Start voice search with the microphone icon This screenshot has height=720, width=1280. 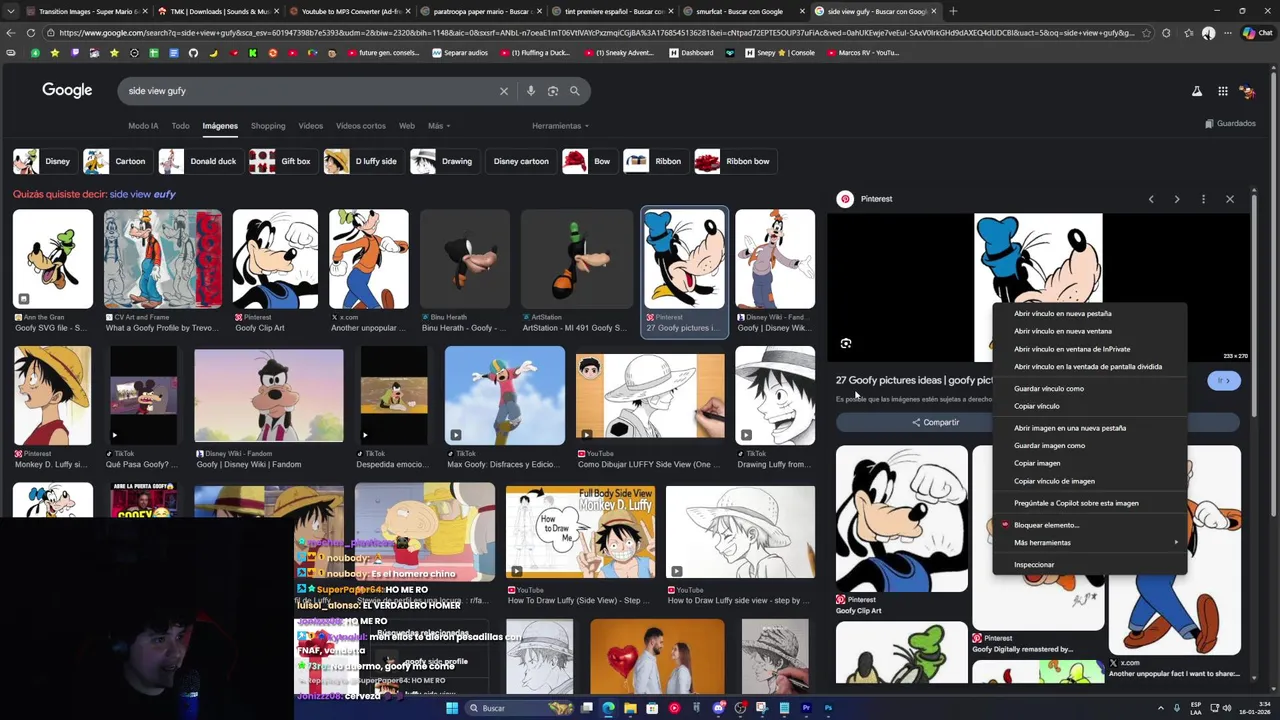[x=531, y=91]
